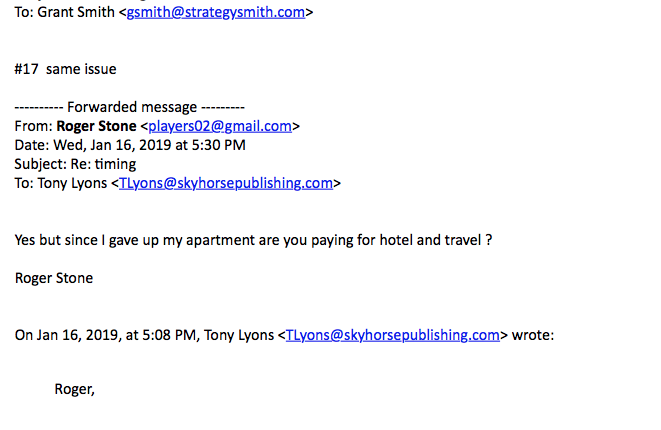Click the "Subject:" label
The height and width of the screenshot is (430, 661).
42,164
